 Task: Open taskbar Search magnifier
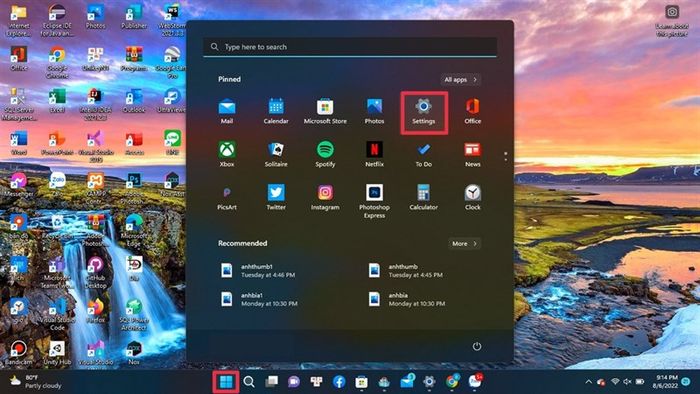click(x=249, y=382)
